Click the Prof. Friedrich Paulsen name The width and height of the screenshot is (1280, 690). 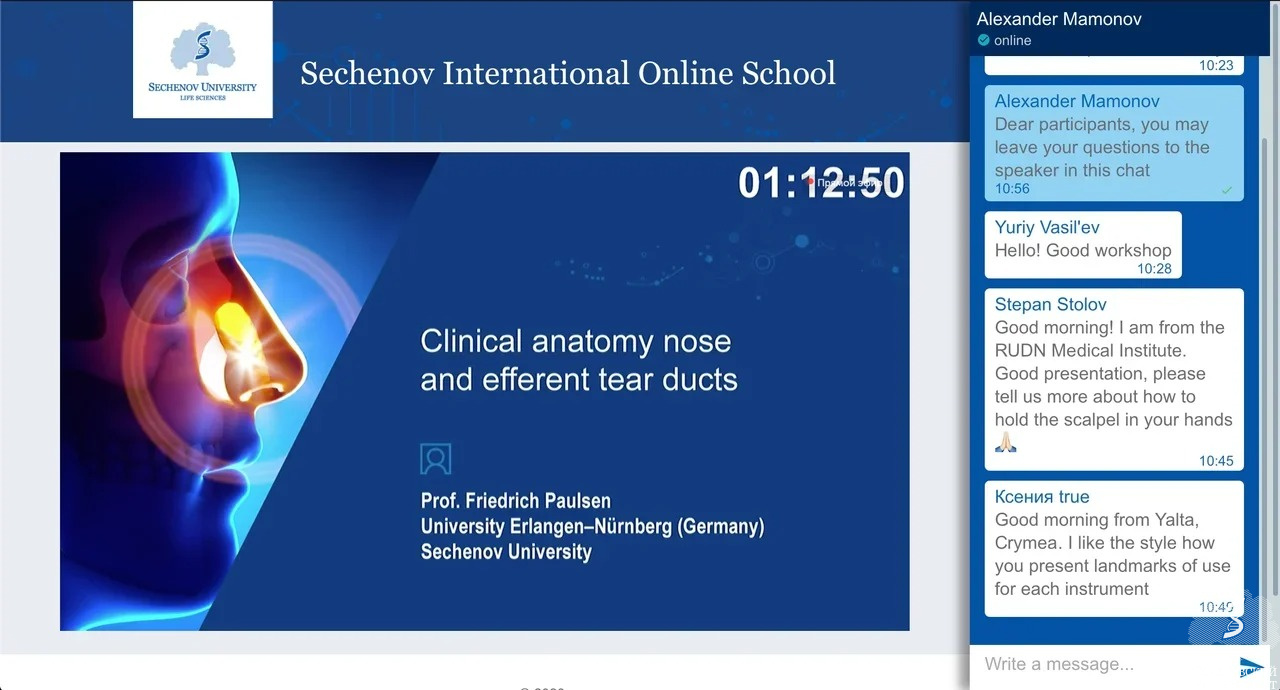coord(516,501)
